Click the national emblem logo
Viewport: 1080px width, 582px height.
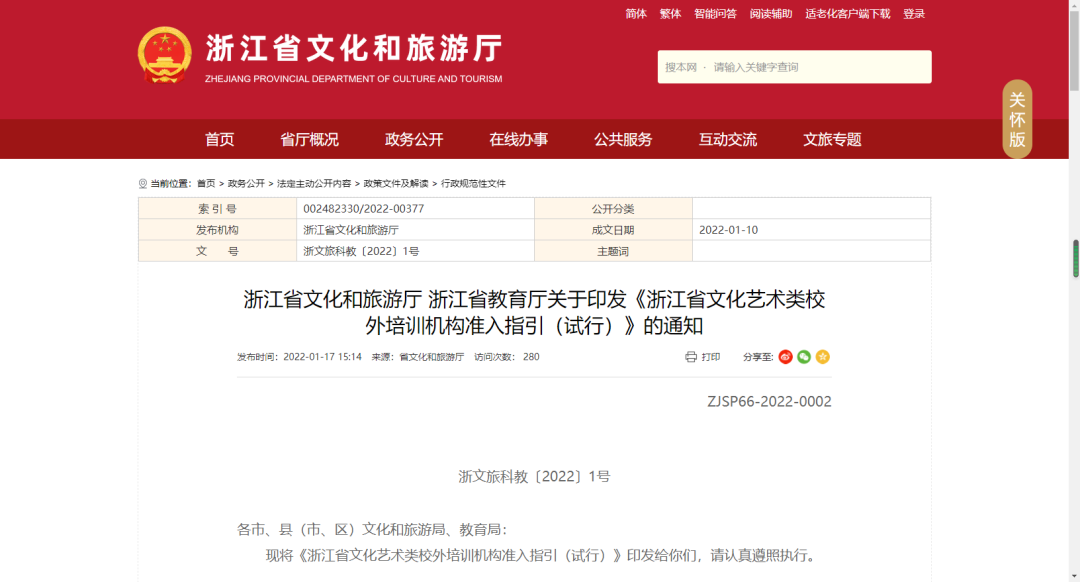point(164,56)
